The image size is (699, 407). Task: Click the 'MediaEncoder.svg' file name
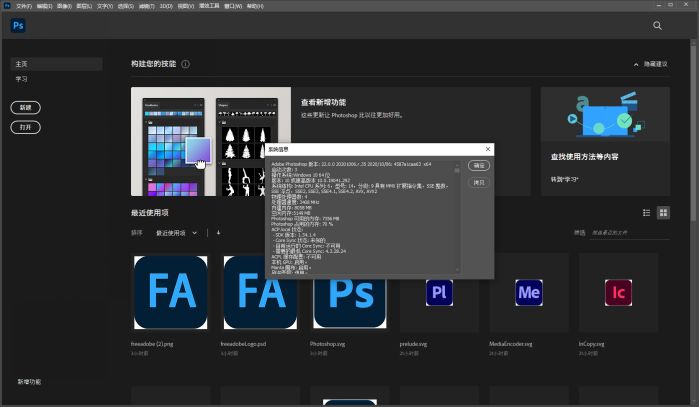510,344
